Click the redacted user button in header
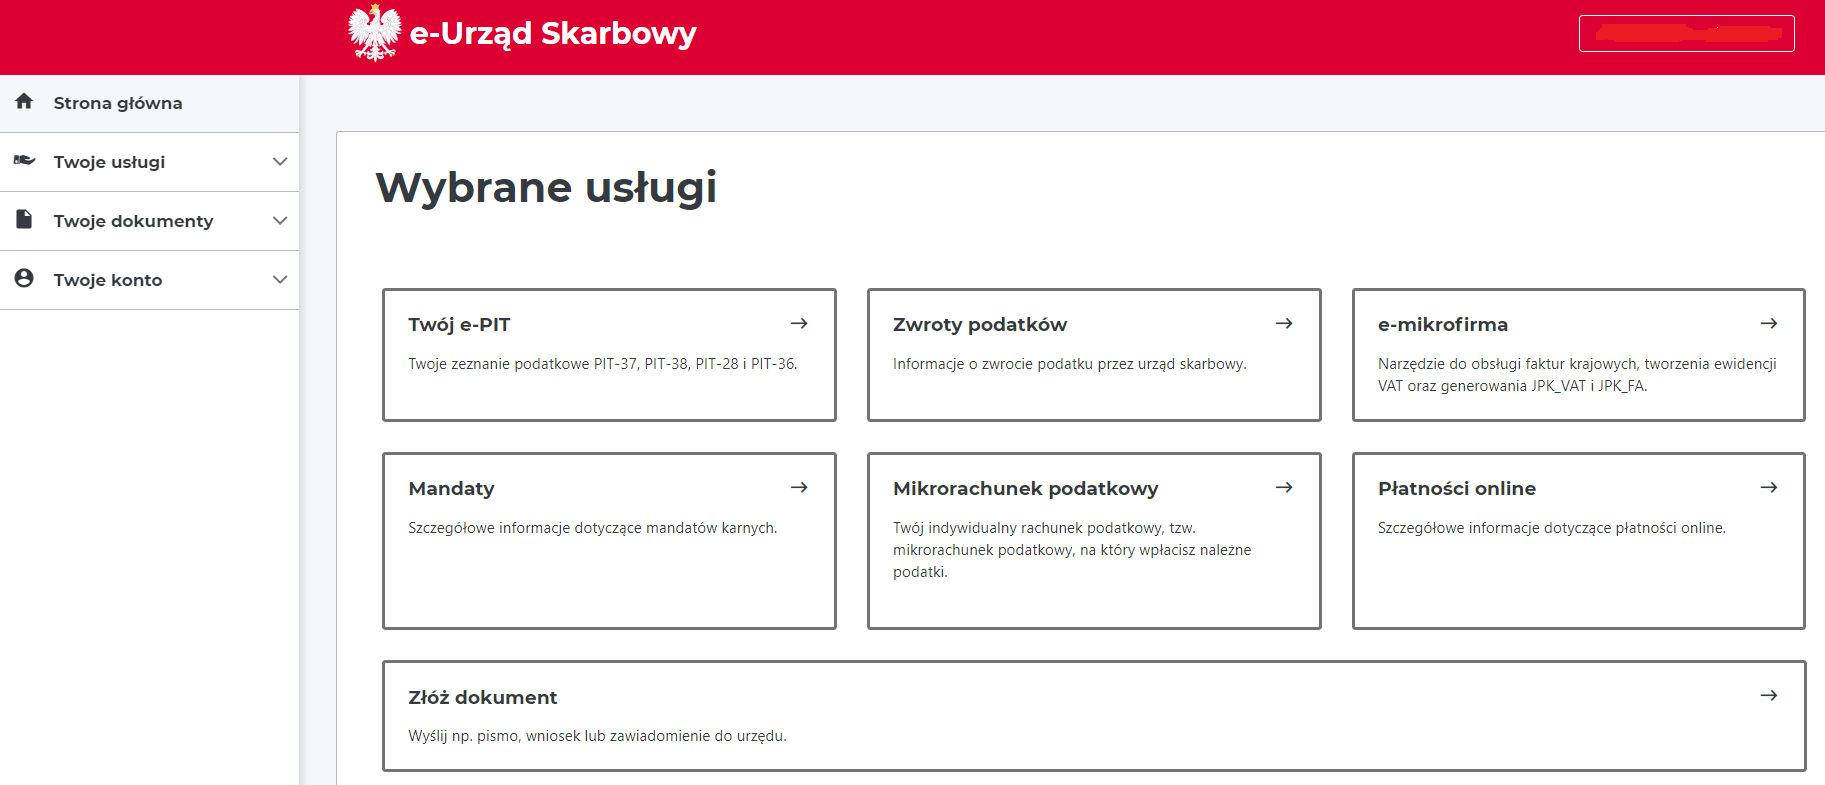The image size is (1825, 785). click(1686, 33)
